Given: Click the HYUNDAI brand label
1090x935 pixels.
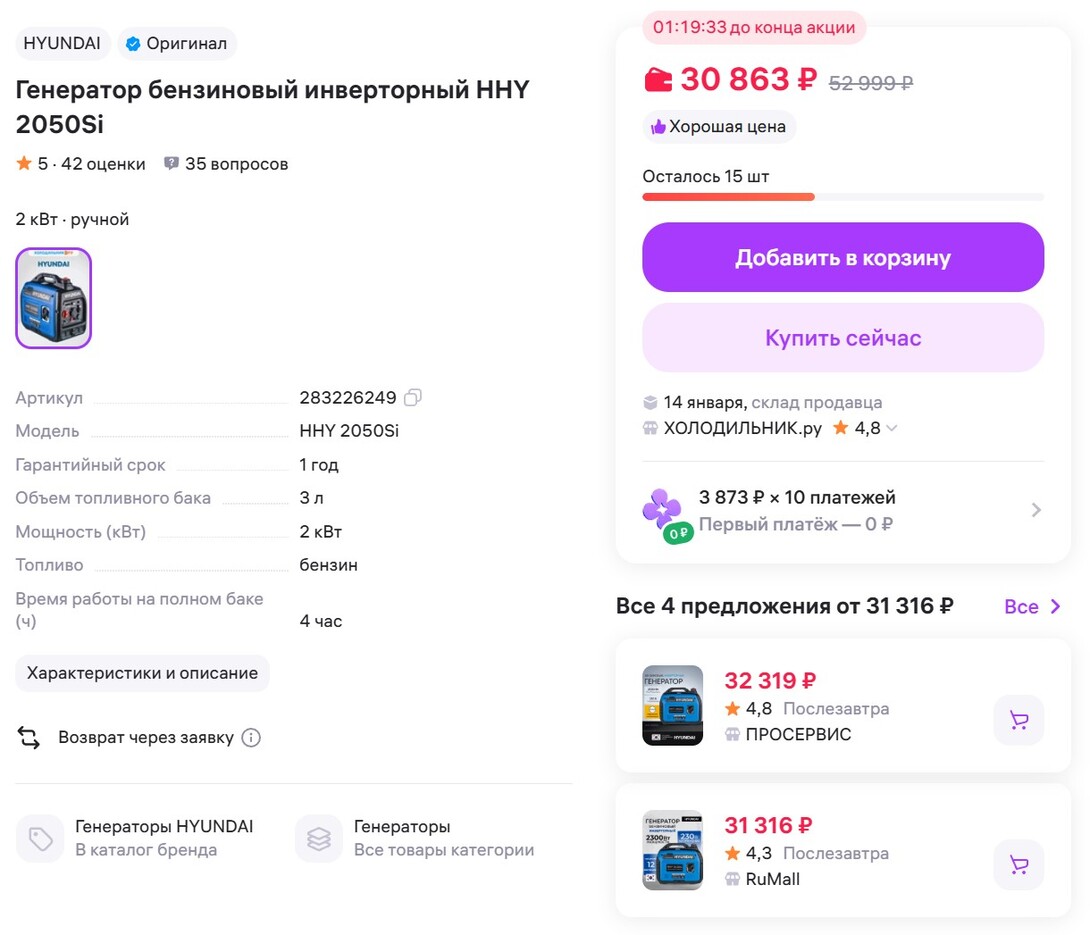Looking at the screenshot, I should (62, 43).
